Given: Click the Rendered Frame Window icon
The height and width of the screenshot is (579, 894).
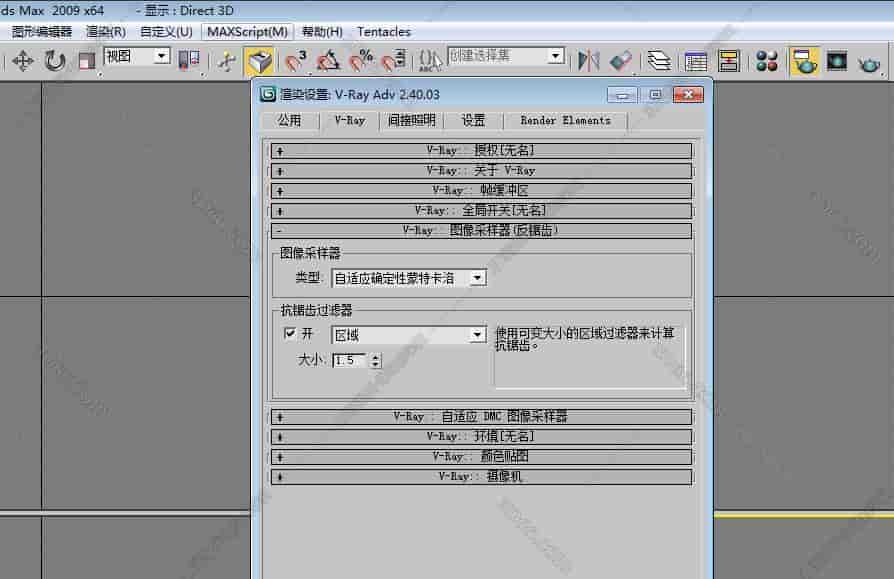Looking at the screenshot, I should click(837, 61).
